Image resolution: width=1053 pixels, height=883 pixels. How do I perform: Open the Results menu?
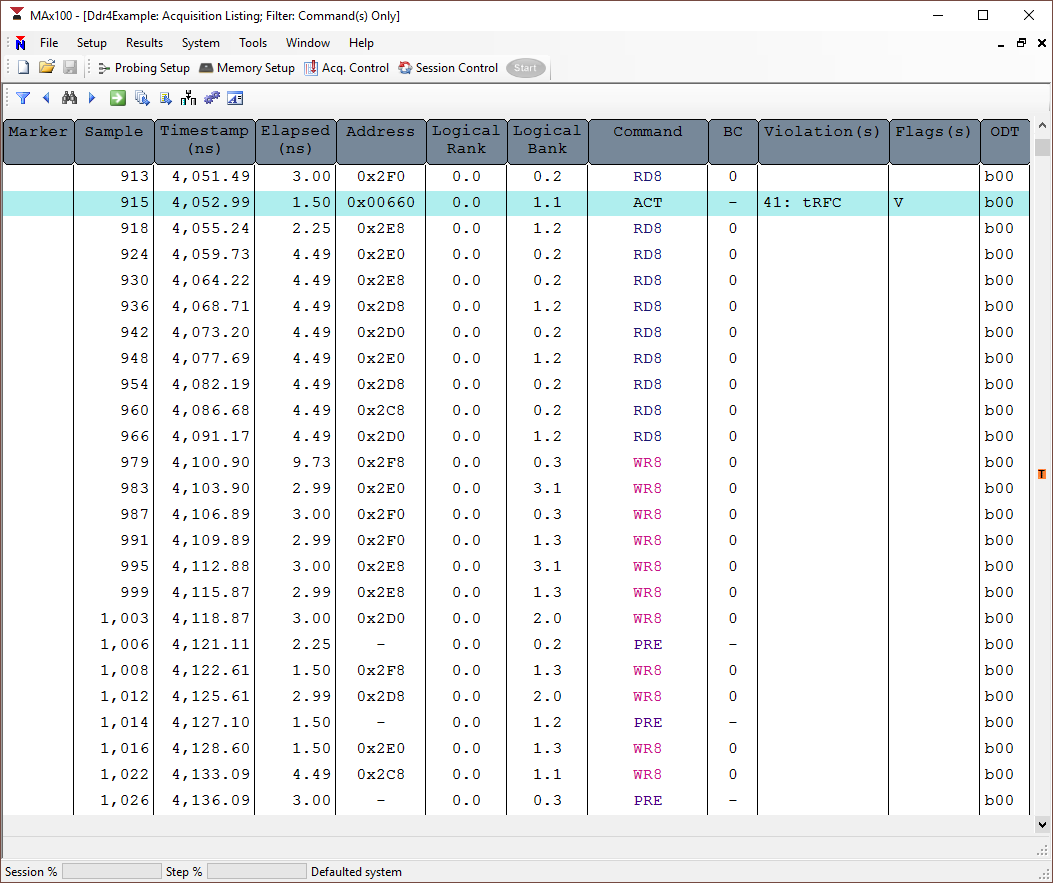[144, 43]
